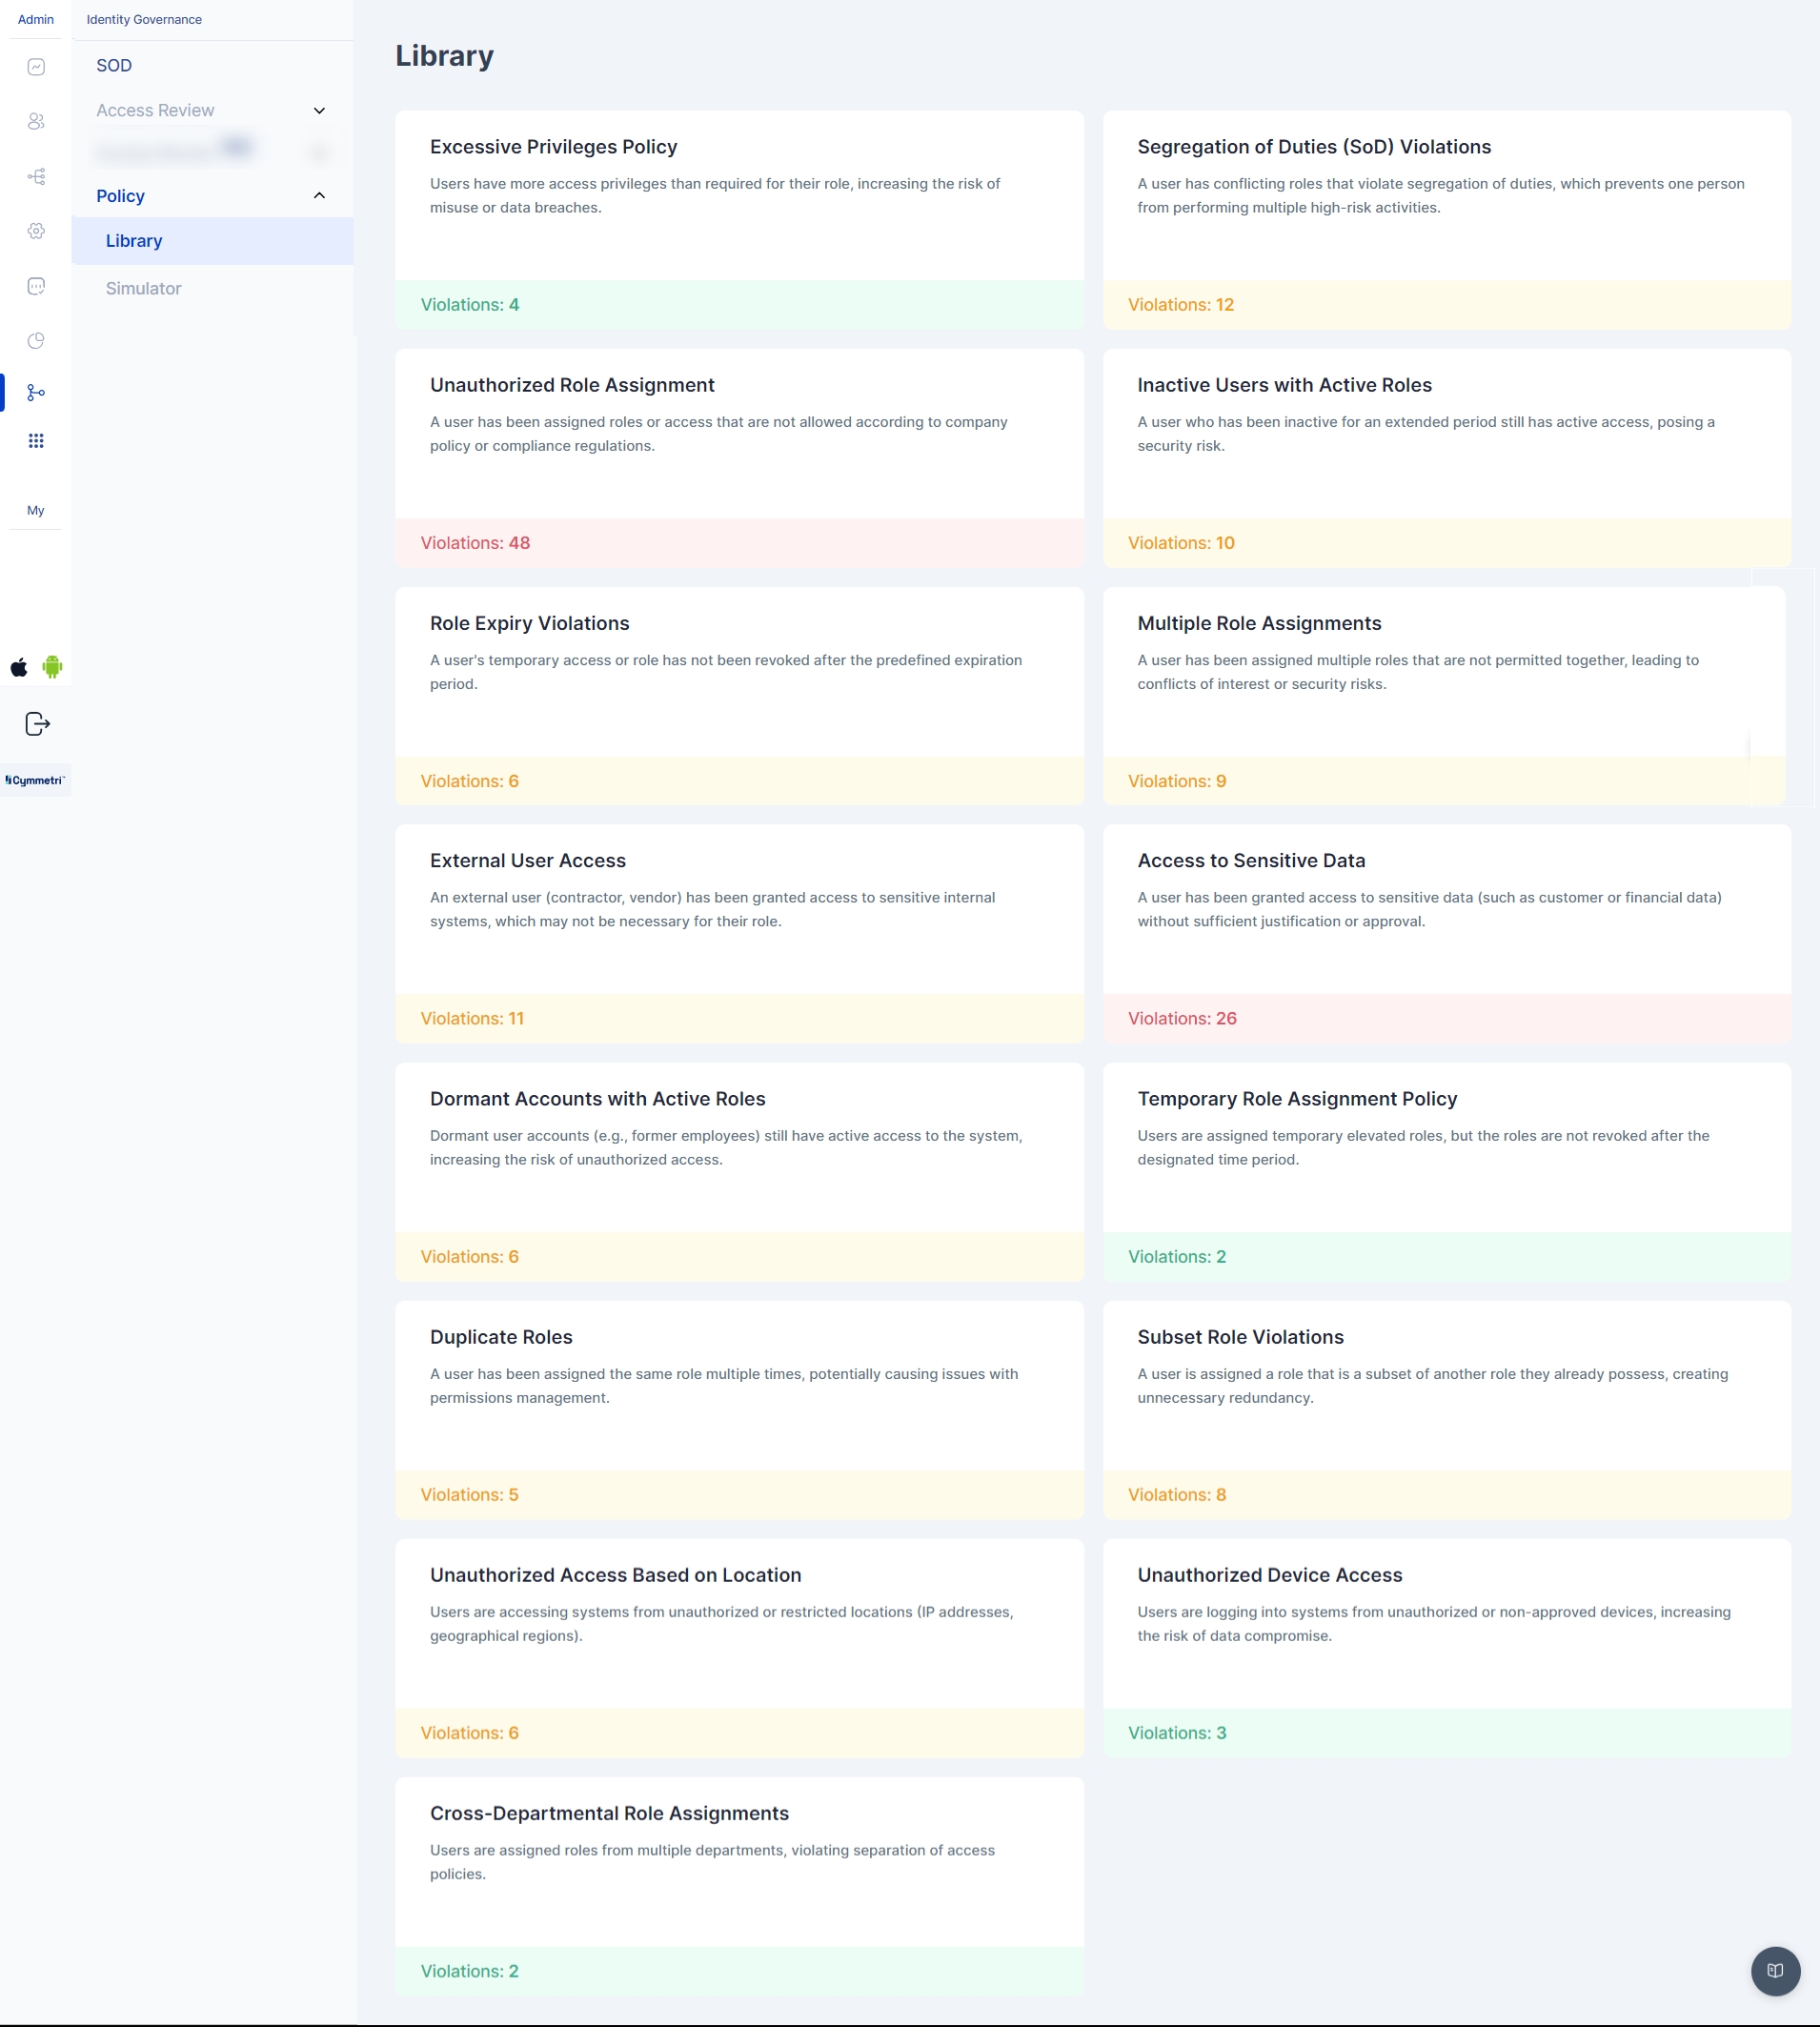Image resolution: width=1820 pixels, height=2027 pixels.
Task: Open the SOD menu item
Action: (114, 66)
